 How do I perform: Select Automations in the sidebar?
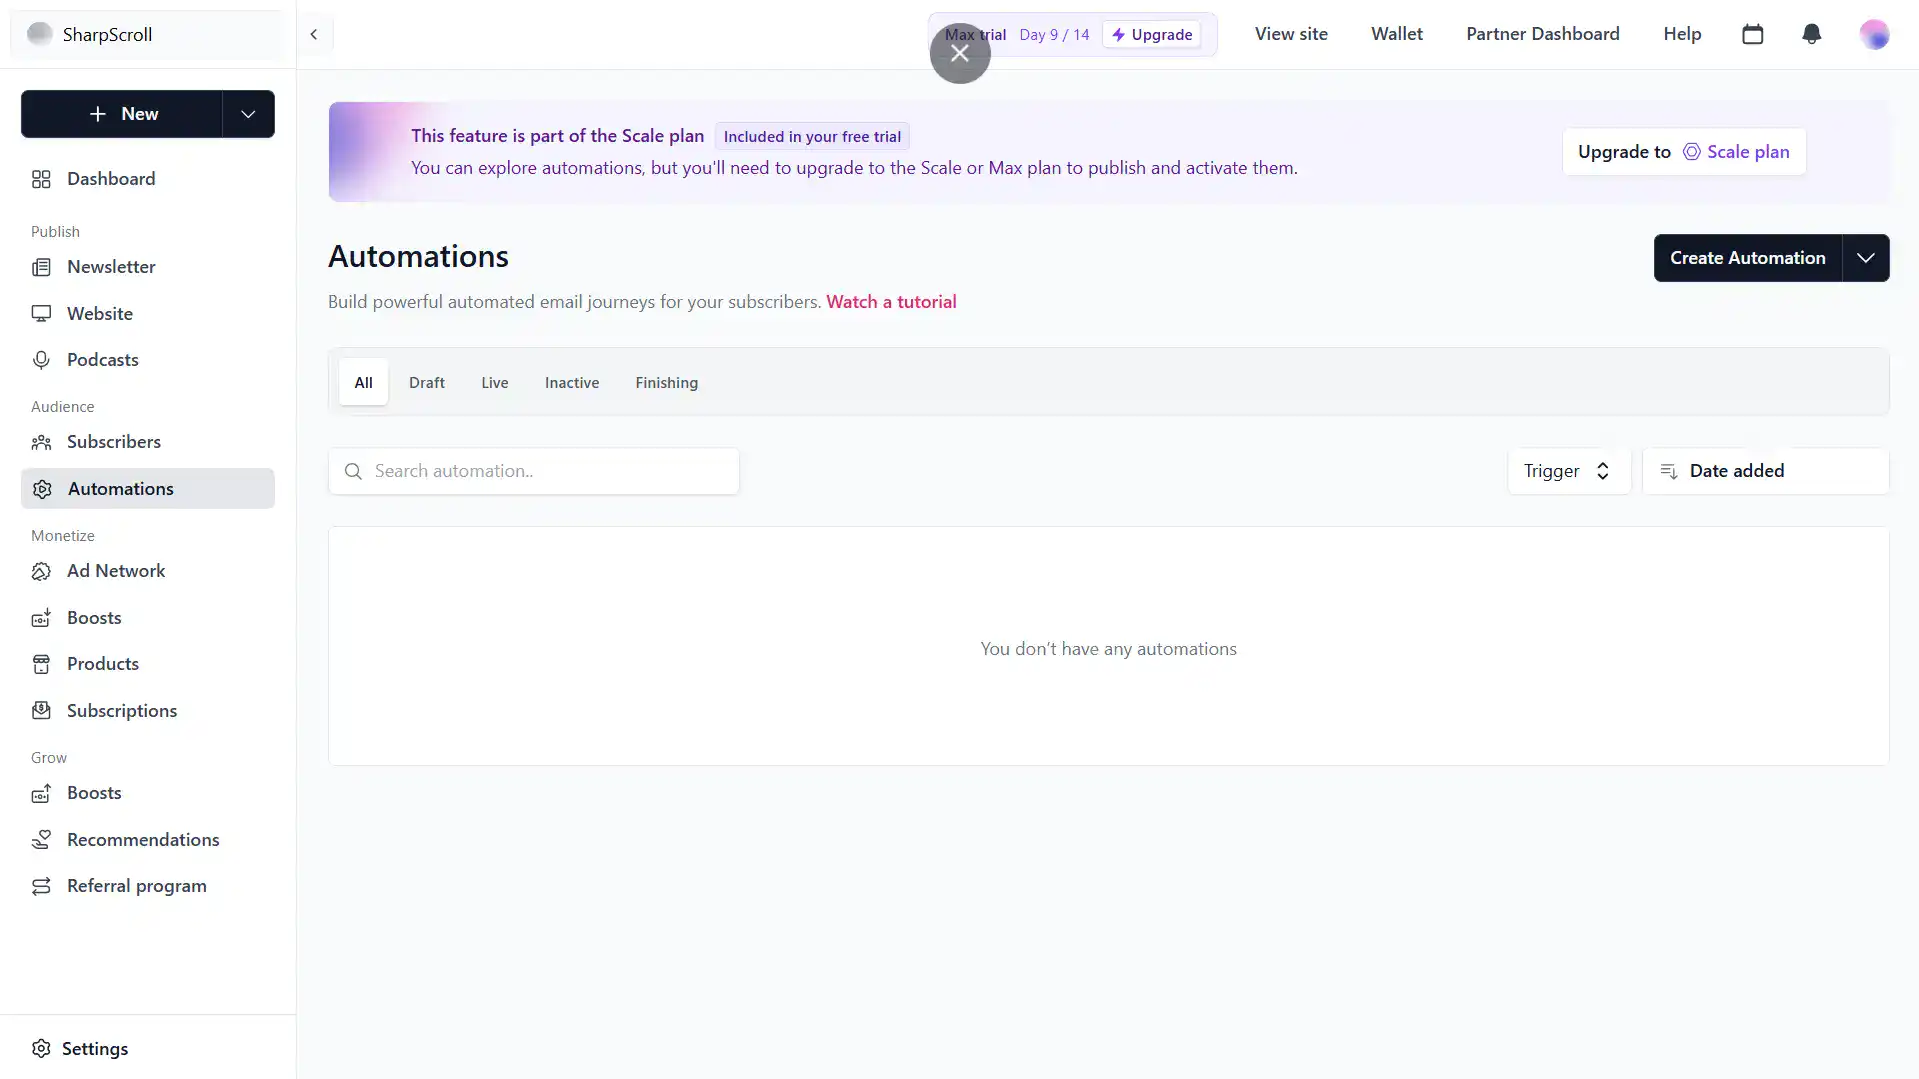[x=148, y=489]
